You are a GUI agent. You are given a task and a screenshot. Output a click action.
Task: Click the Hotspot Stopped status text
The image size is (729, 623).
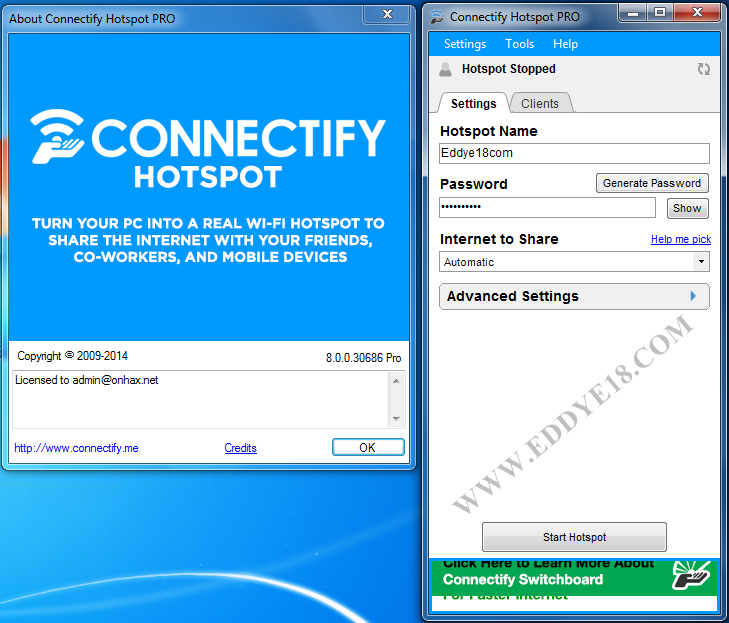coord(509,69)
